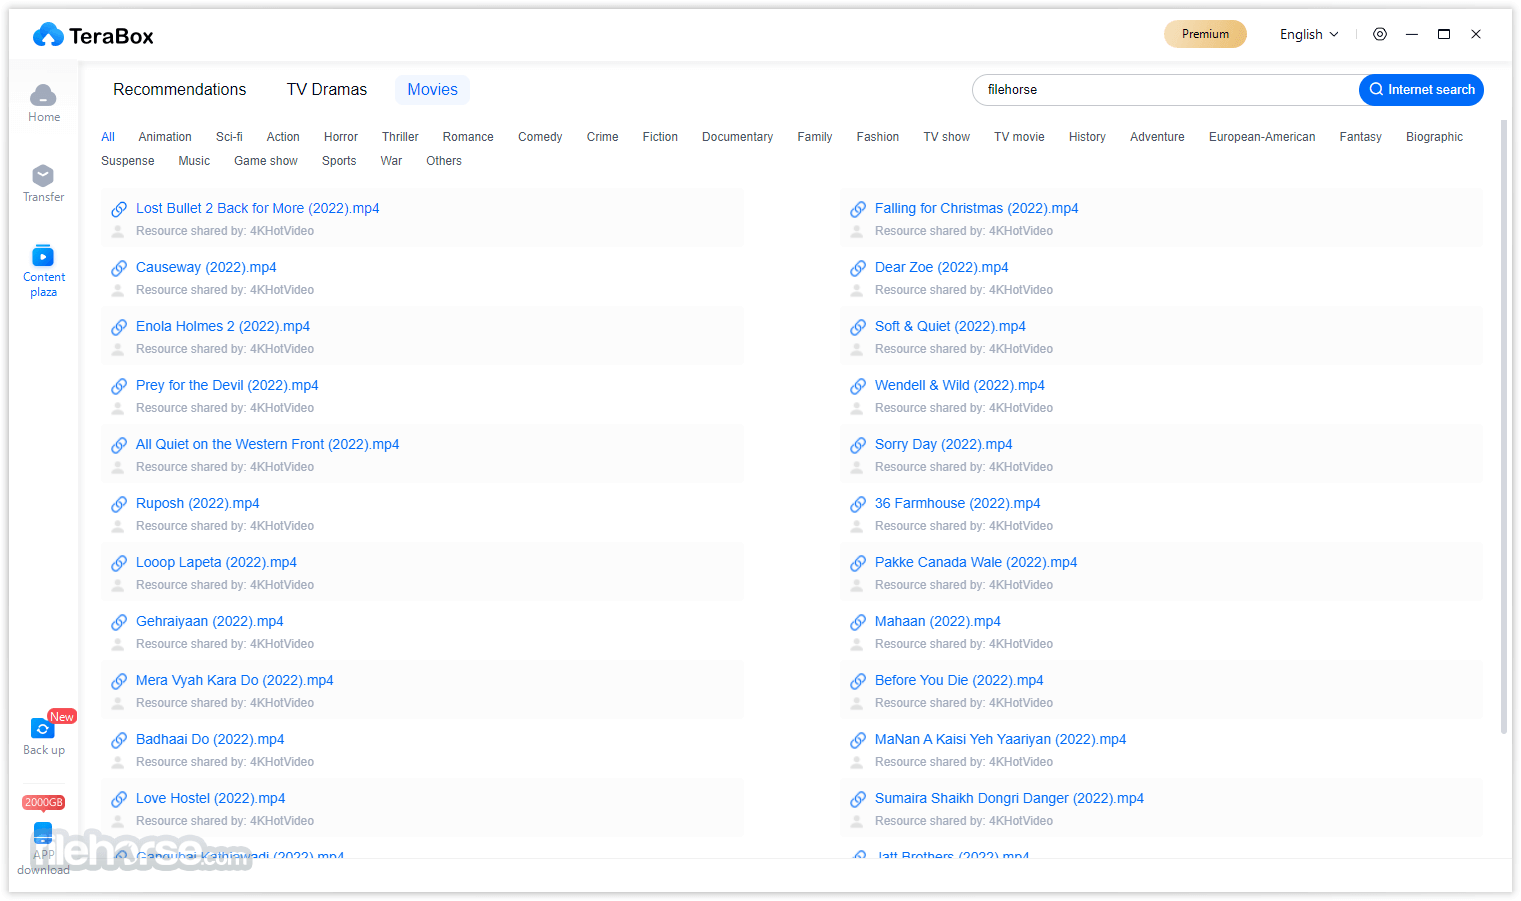Click the search field containing filehorse

[1166, 90]
